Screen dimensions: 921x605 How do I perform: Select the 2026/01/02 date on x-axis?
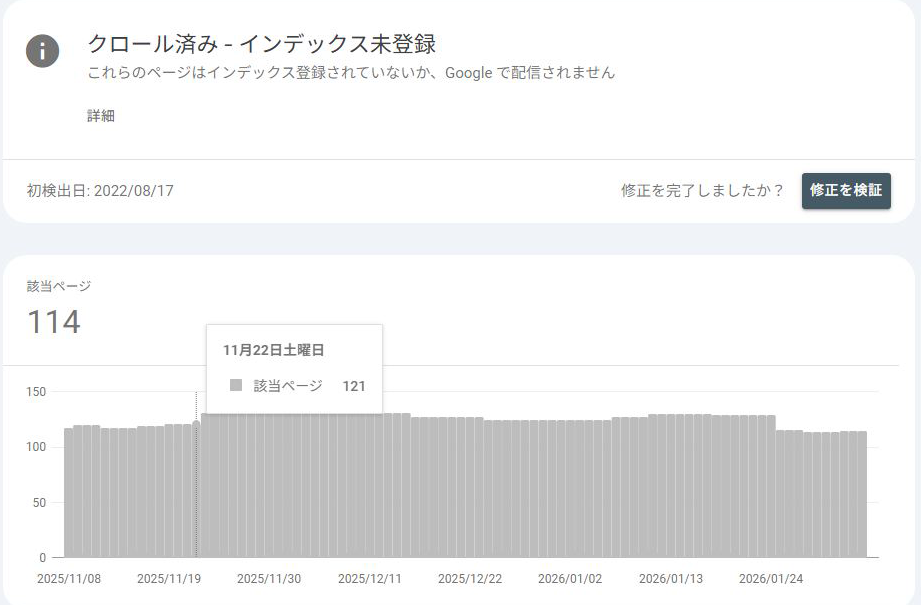coord(569,579)
